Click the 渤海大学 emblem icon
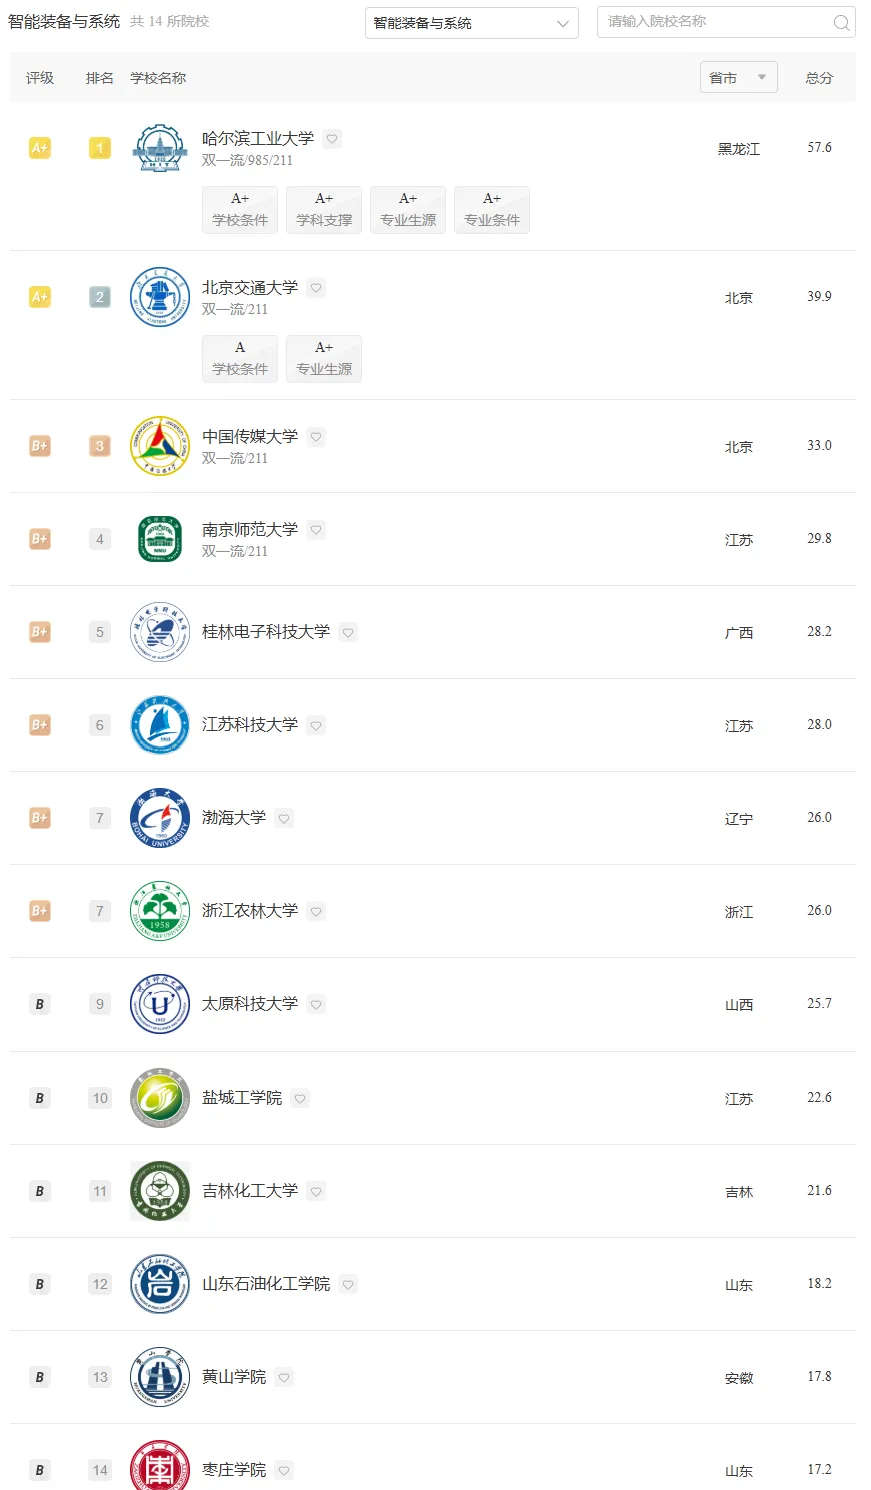This screenshot has height=1490, width=871. coord(160,818)
